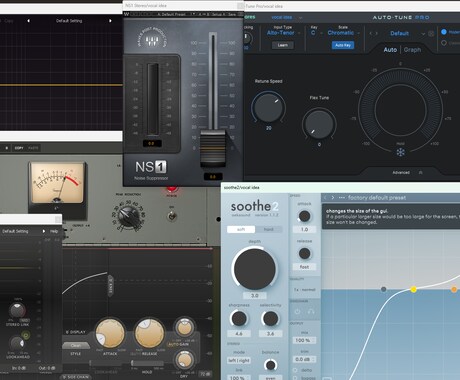Click the compressor Hold slider
This screenshot has height=380, width=460.
click(148, 363)
